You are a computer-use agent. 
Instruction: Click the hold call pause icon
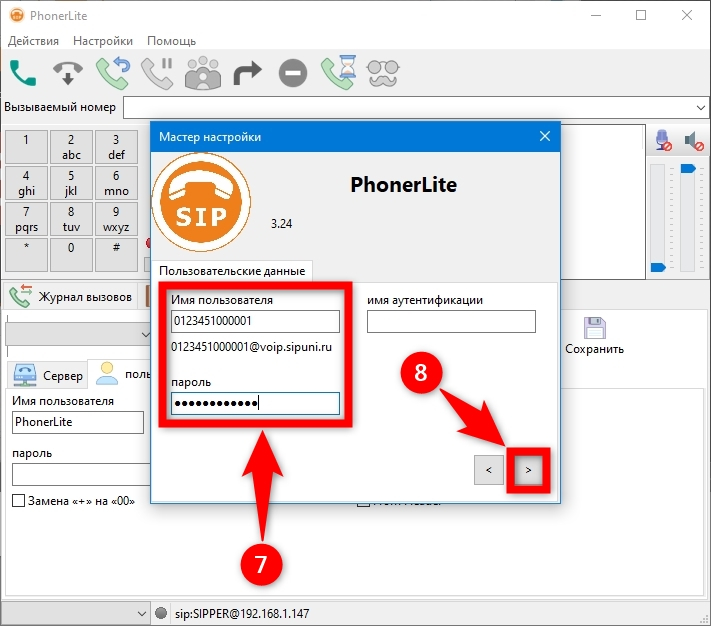157,73
